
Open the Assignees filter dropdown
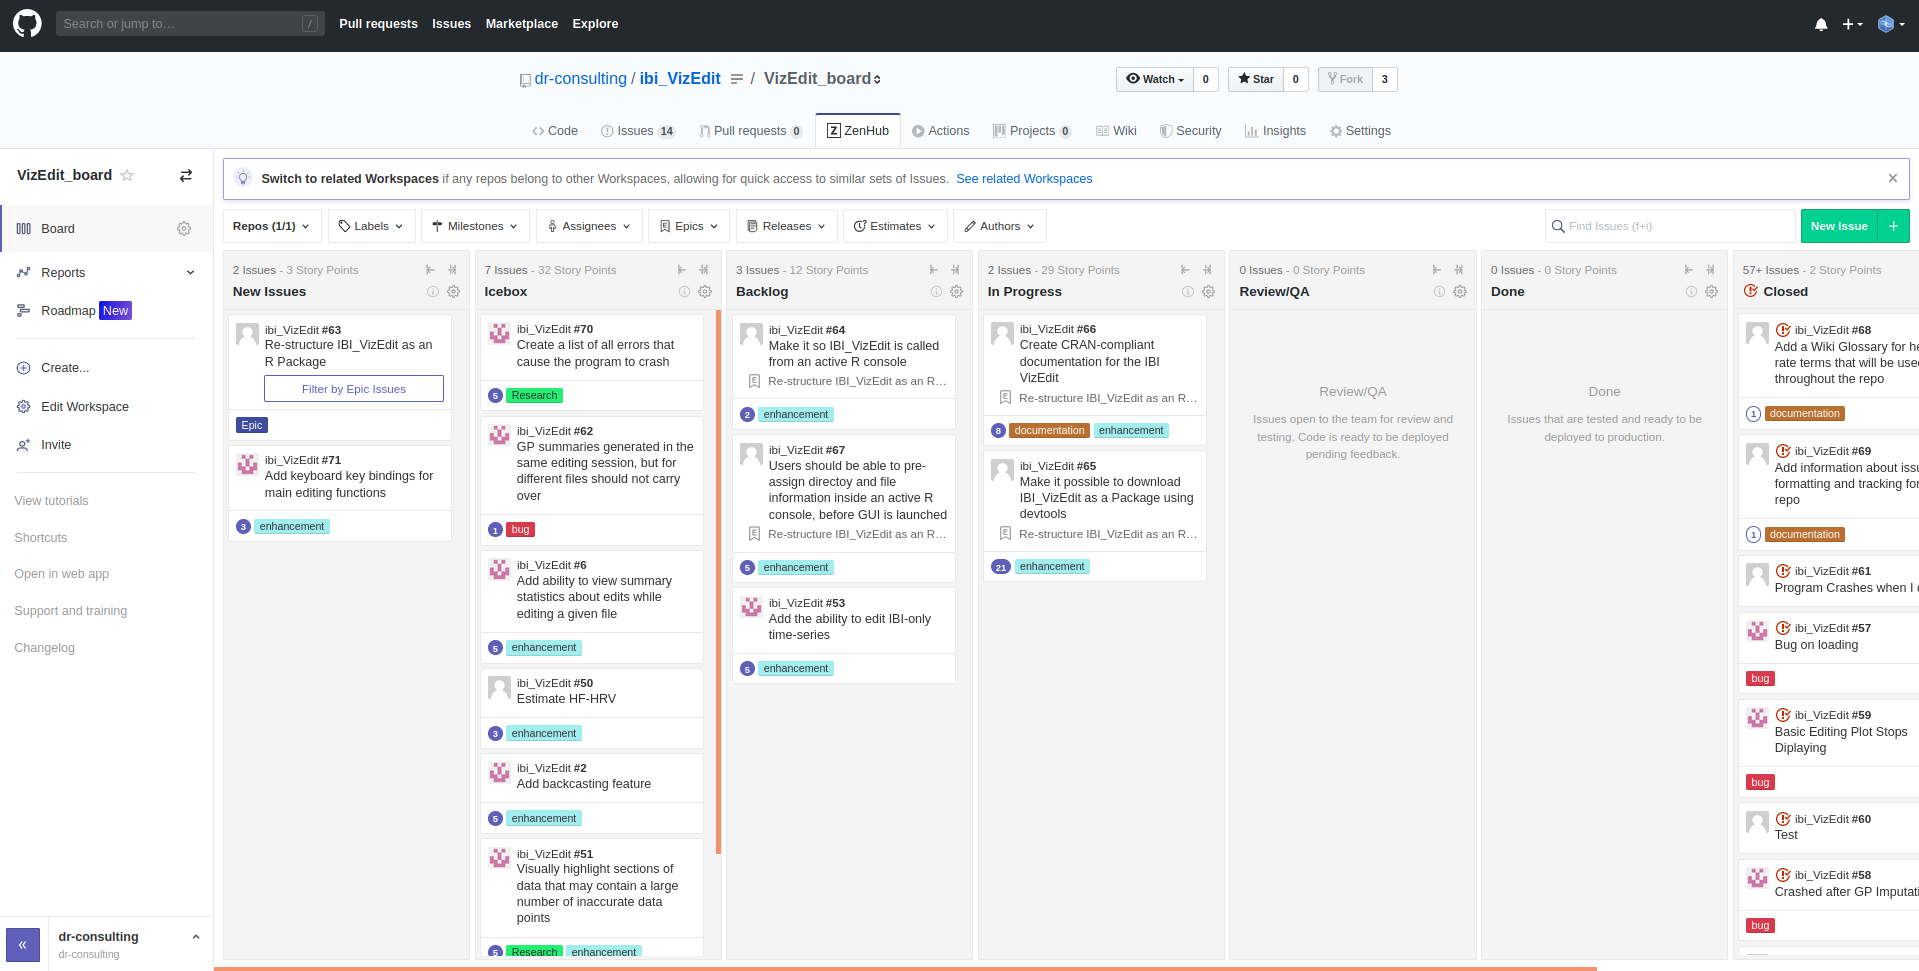pos(589,226)
